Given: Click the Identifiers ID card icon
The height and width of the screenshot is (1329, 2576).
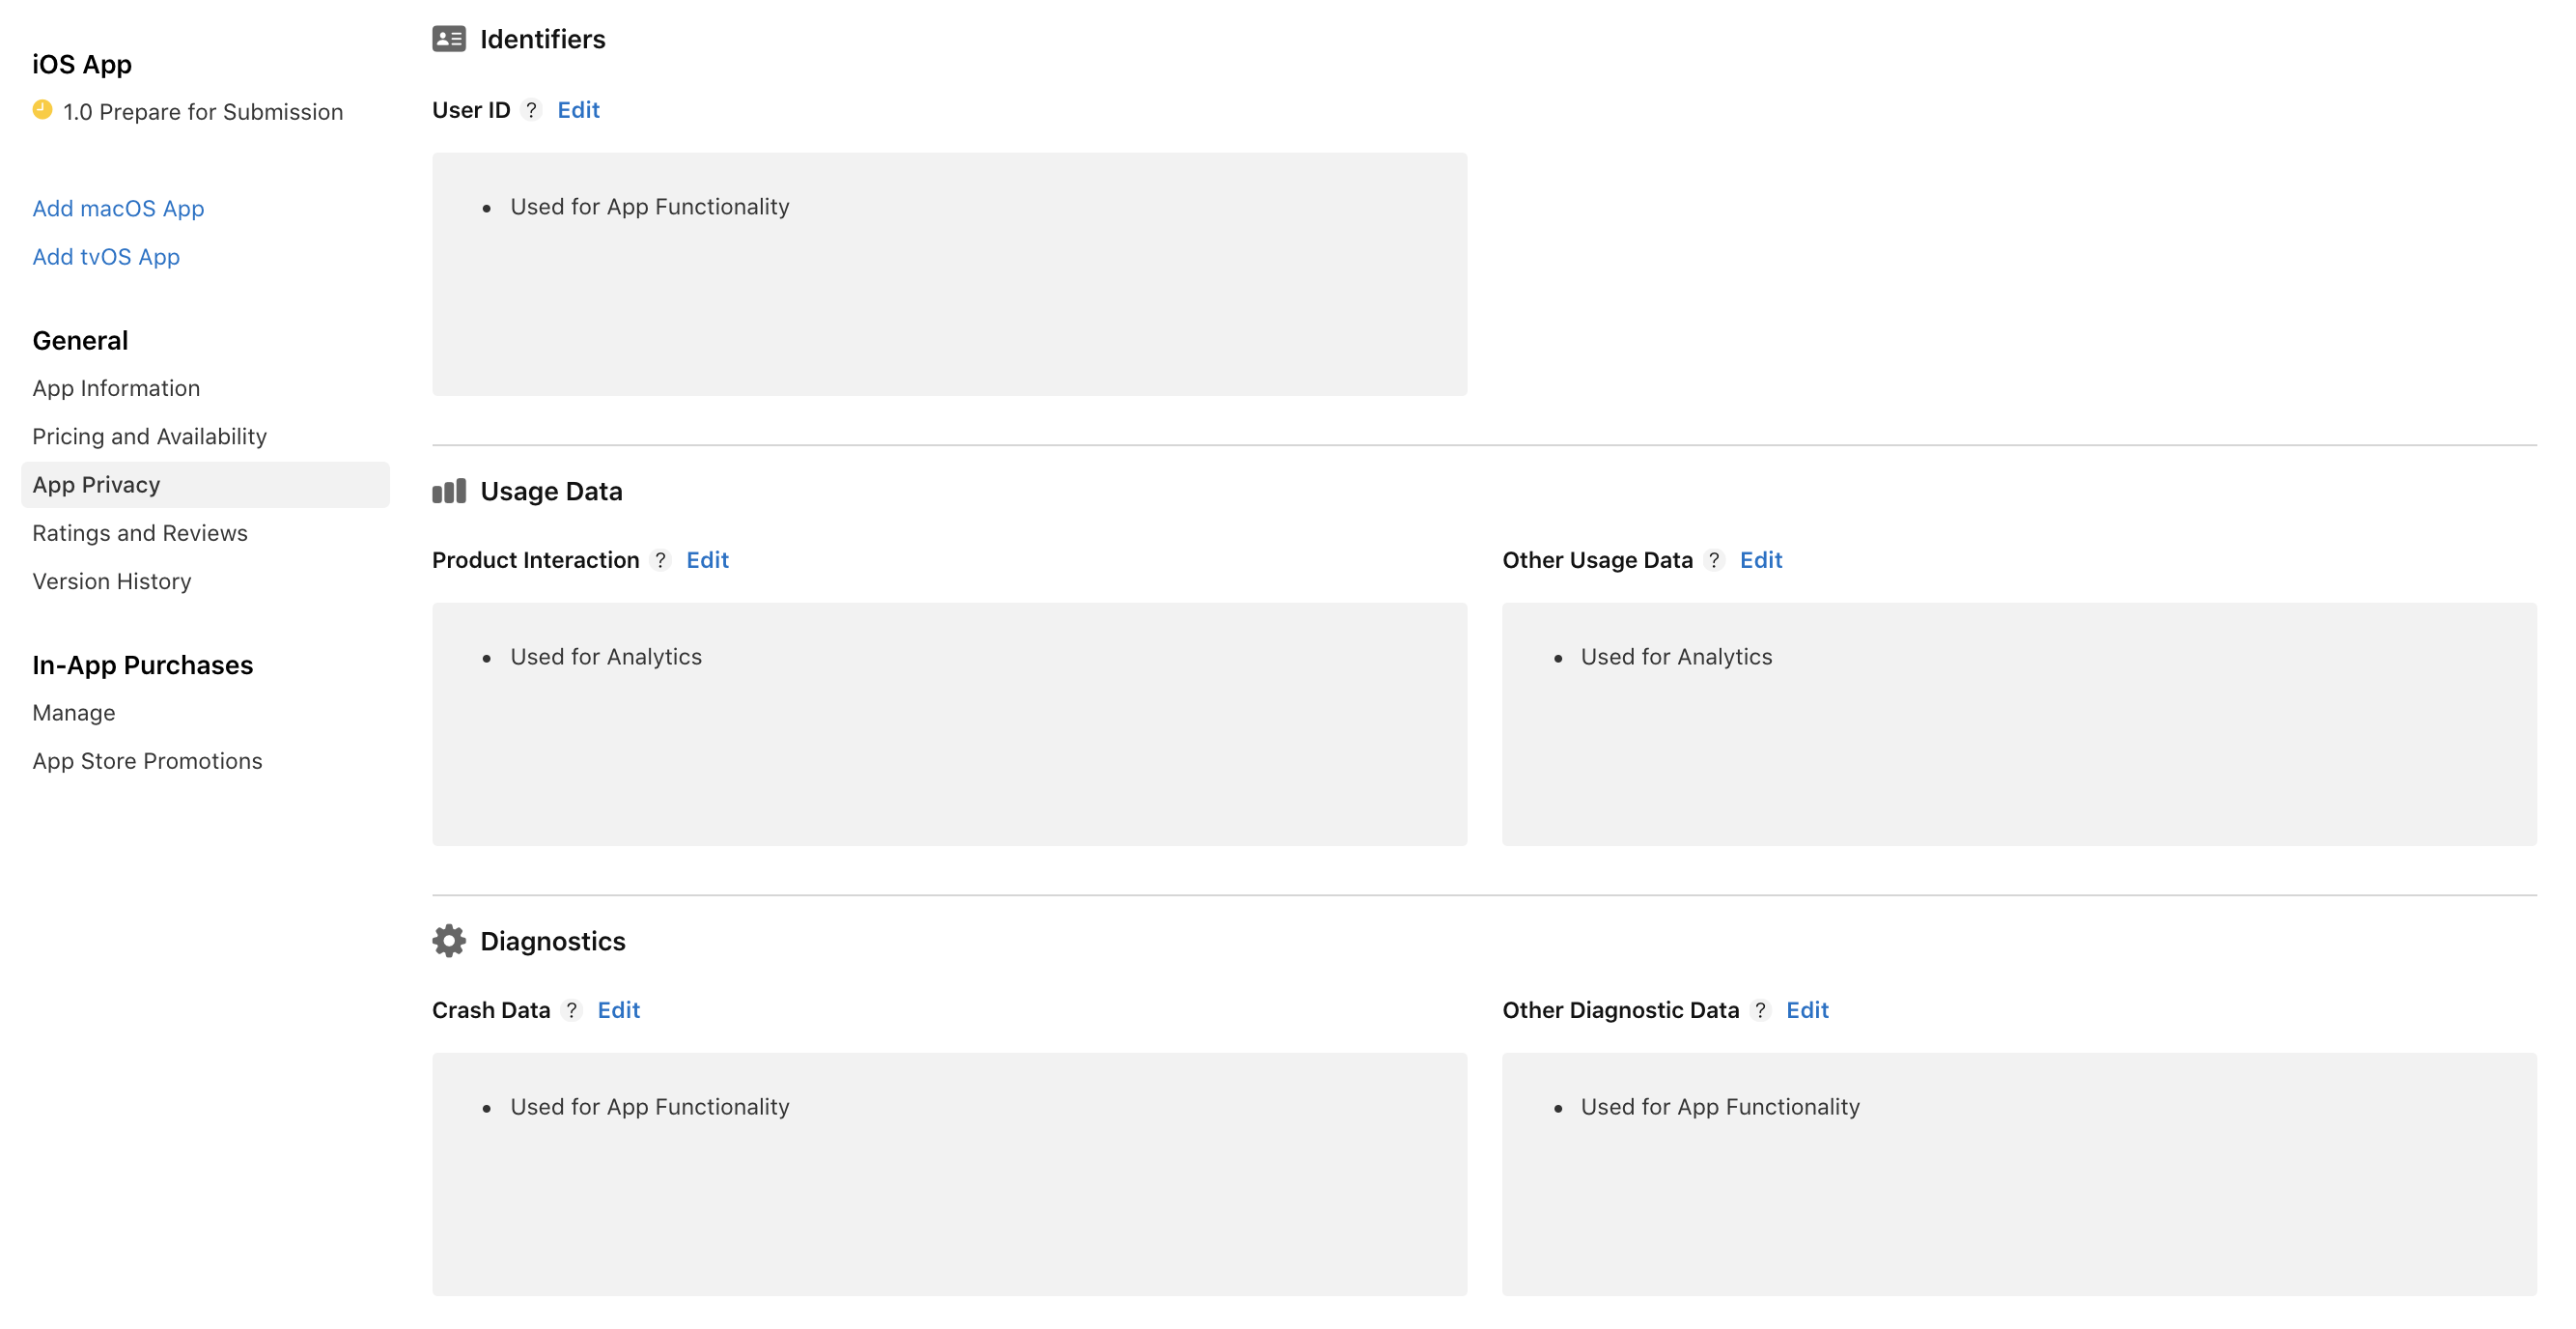Looking at the screenshot, I should (449, 39).
